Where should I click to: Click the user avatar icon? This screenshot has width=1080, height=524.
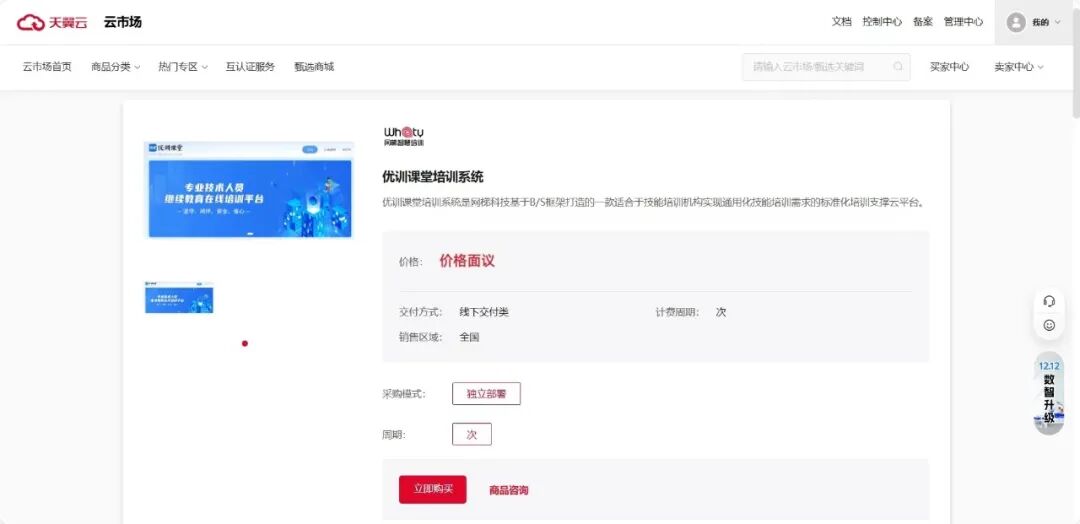(1016, 23)
